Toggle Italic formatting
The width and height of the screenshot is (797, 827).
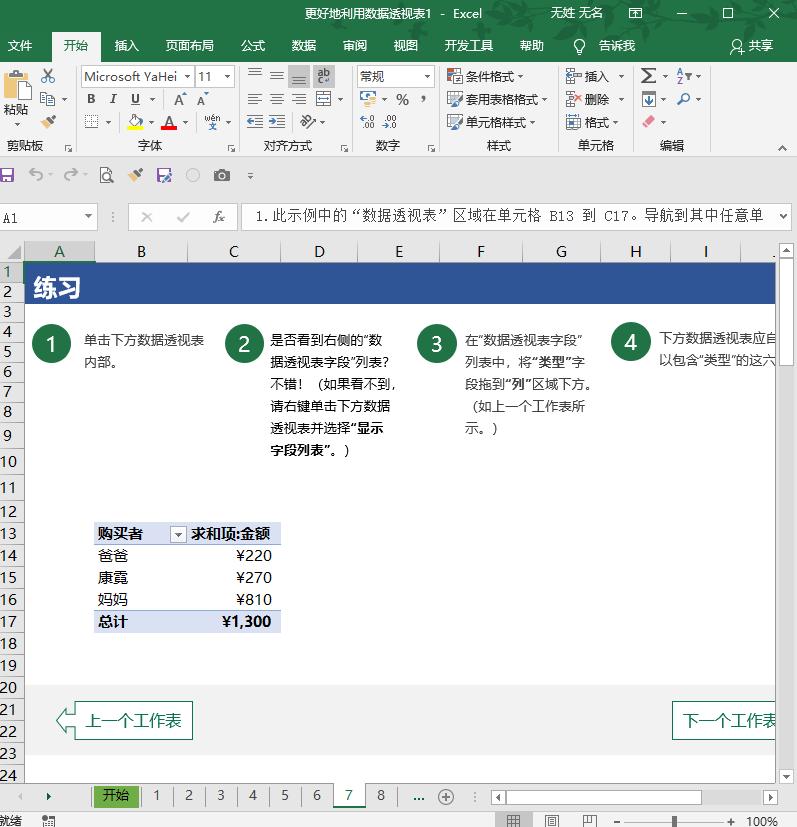pos(113,99)
